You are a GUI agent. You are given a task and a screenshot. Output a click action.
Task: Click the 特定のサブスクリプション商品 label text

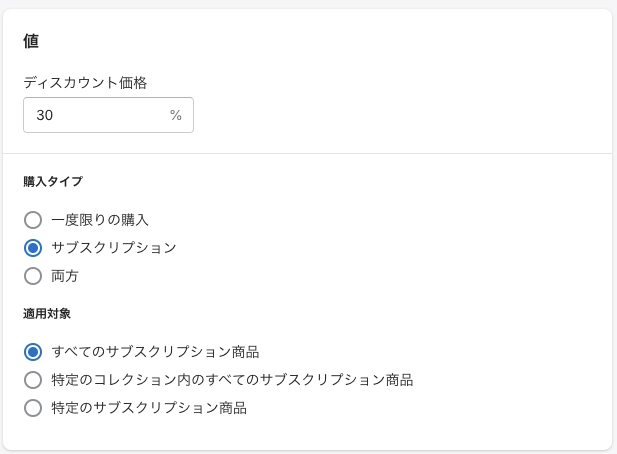tap(149, 408)
